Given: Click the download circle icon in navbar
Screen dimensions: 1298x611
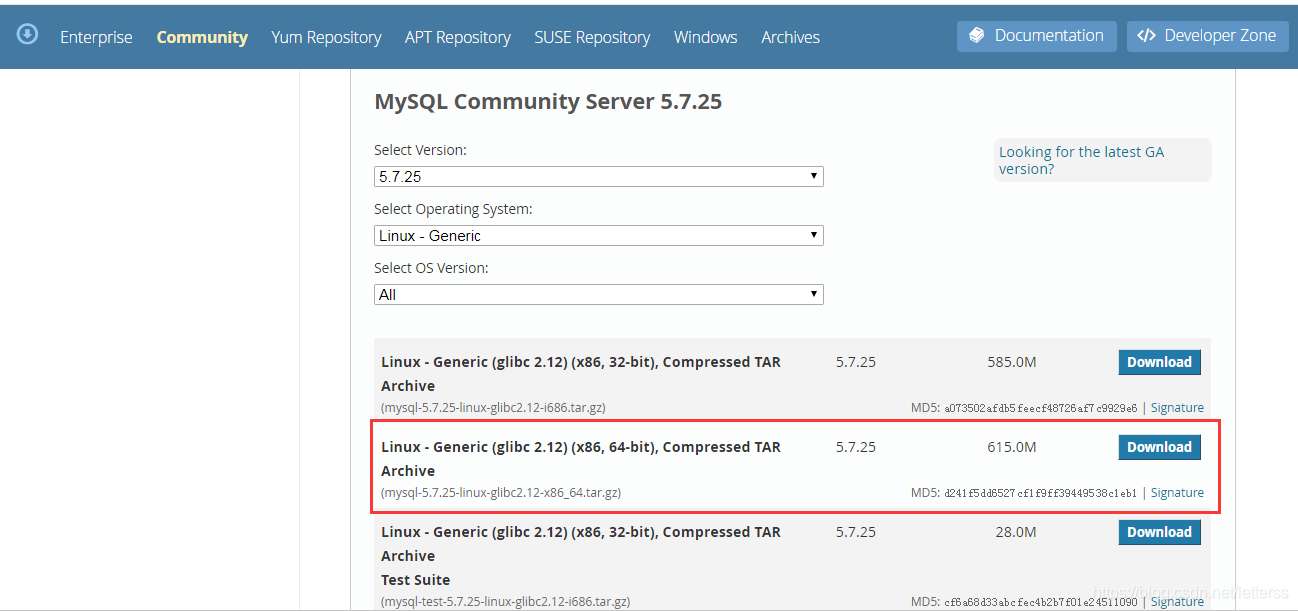Looking at the screenshot, I should pos(28,35).
